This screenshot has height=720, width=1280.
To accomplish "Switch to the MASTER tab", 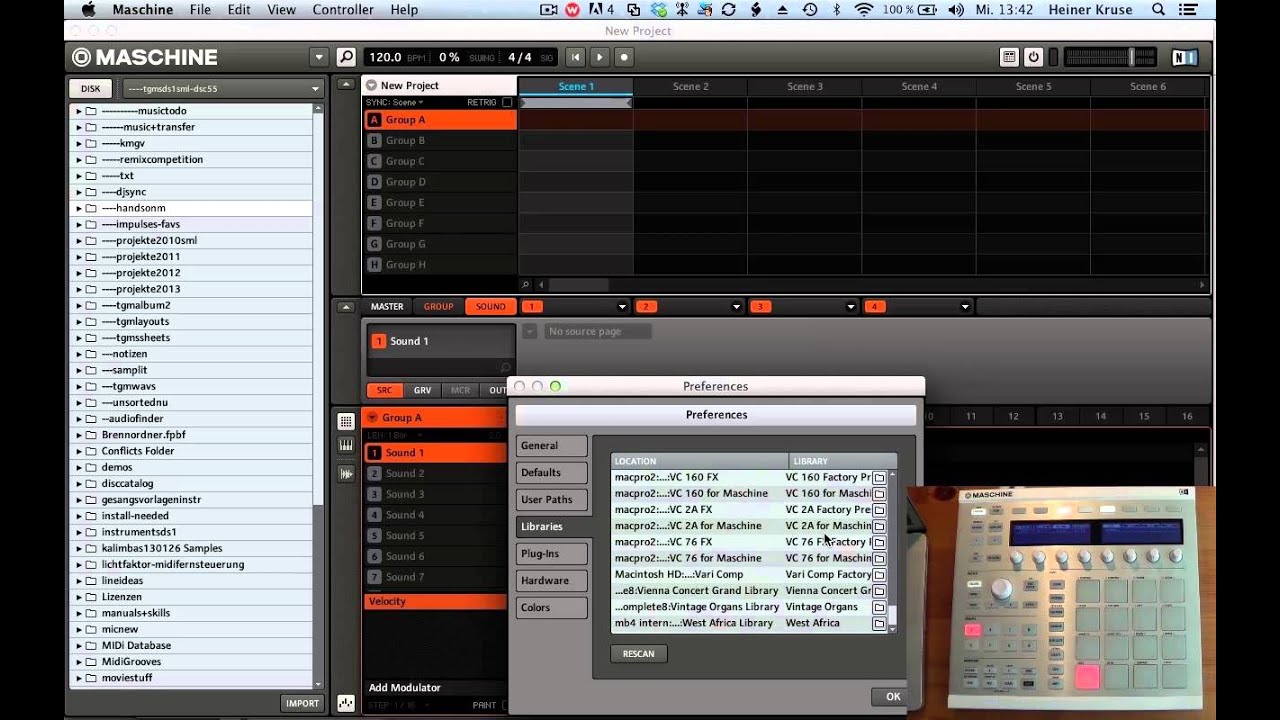I will coord(387,307).
